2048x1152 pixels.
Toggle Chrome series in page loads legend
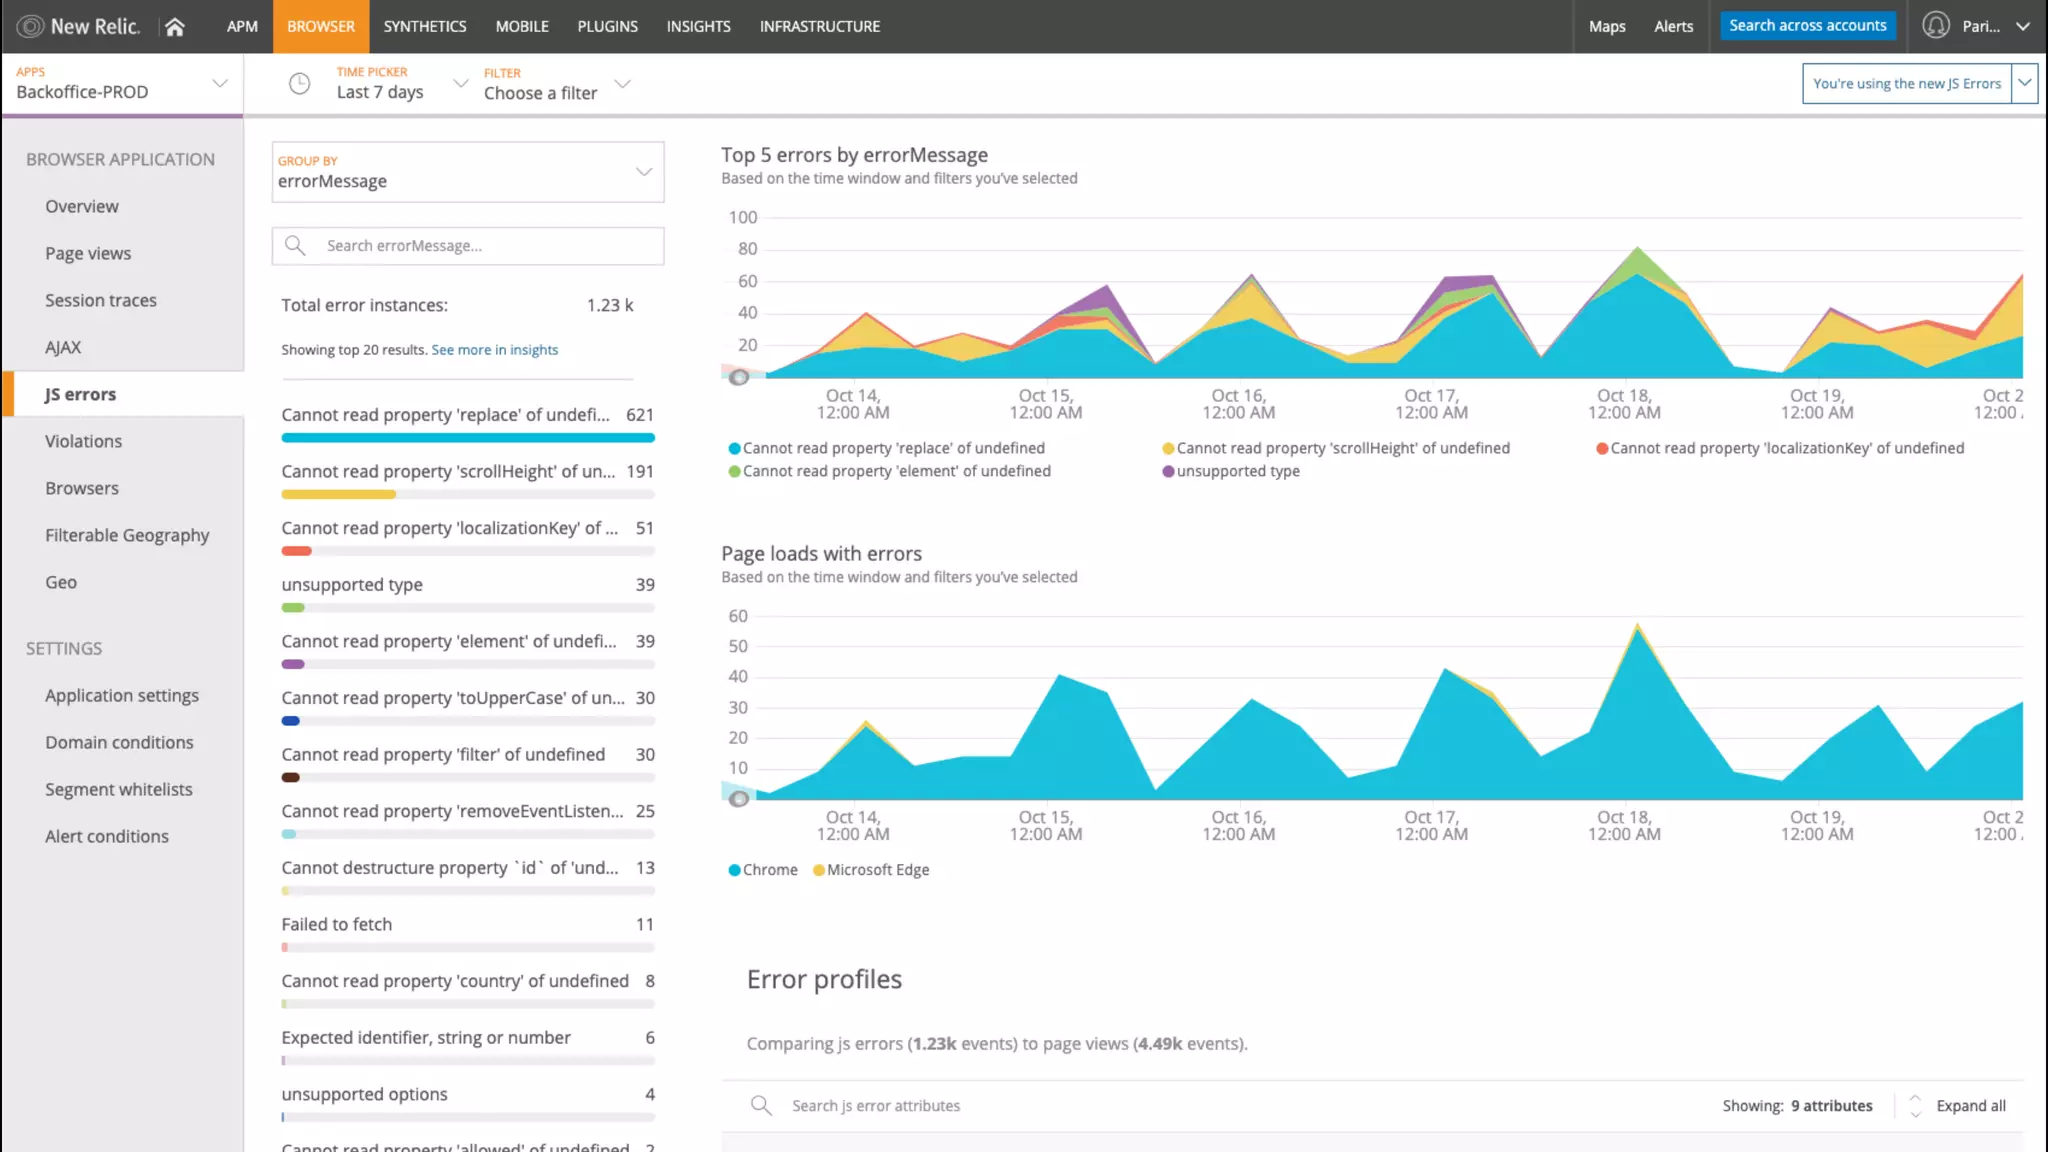click(x=763, y=870)
